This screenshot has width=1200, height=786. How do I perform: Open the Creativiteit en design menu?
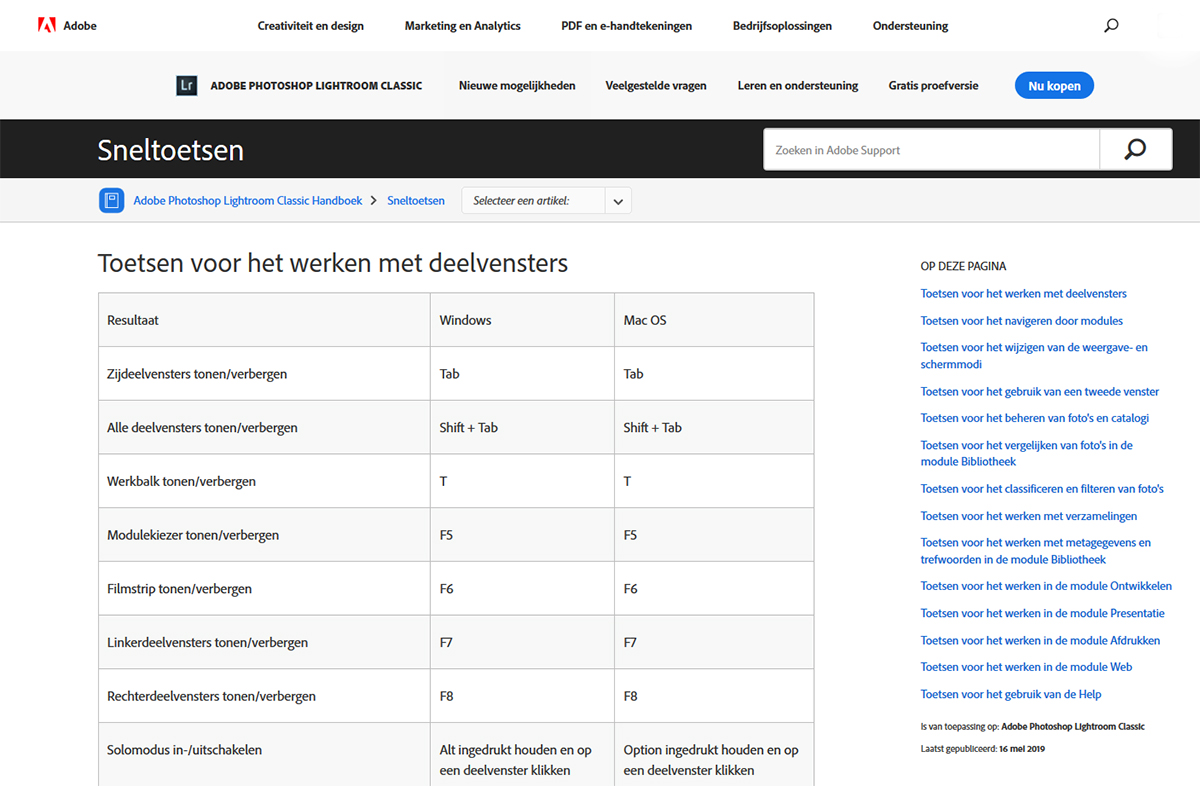pos(311,26)
